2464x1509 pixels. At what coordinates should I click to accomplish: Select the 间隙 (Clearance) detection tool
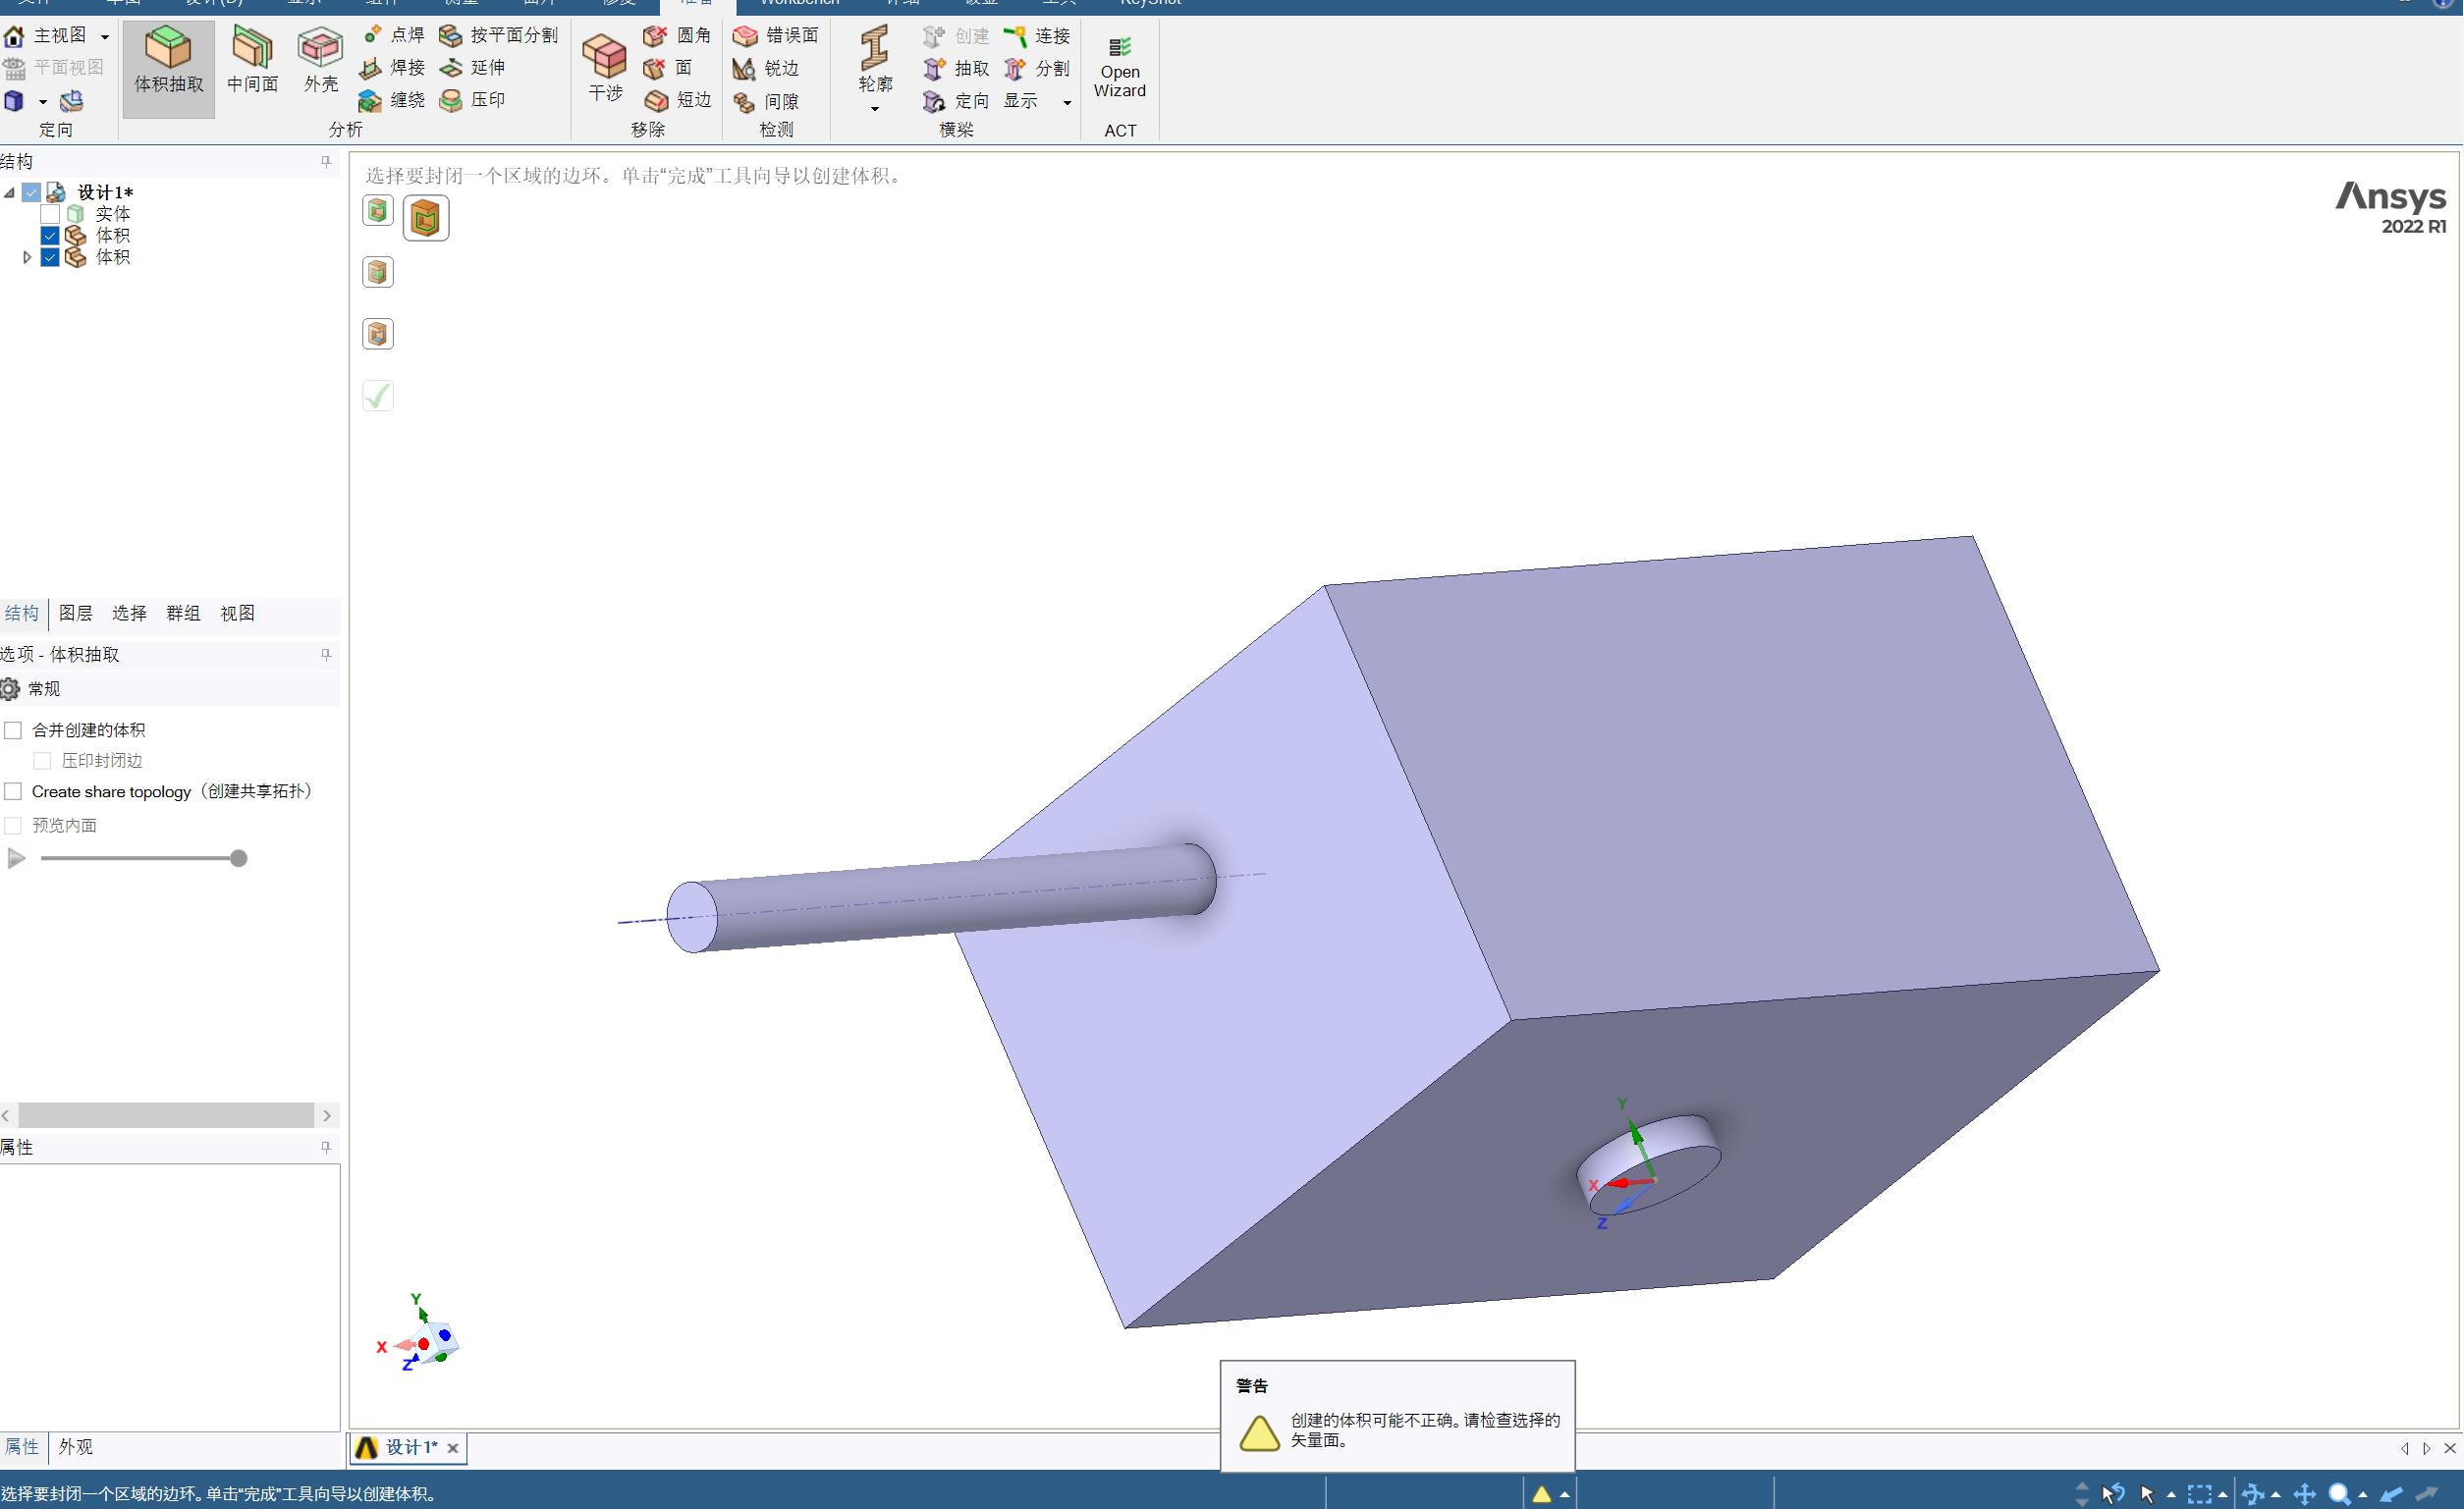coord(766,101)
